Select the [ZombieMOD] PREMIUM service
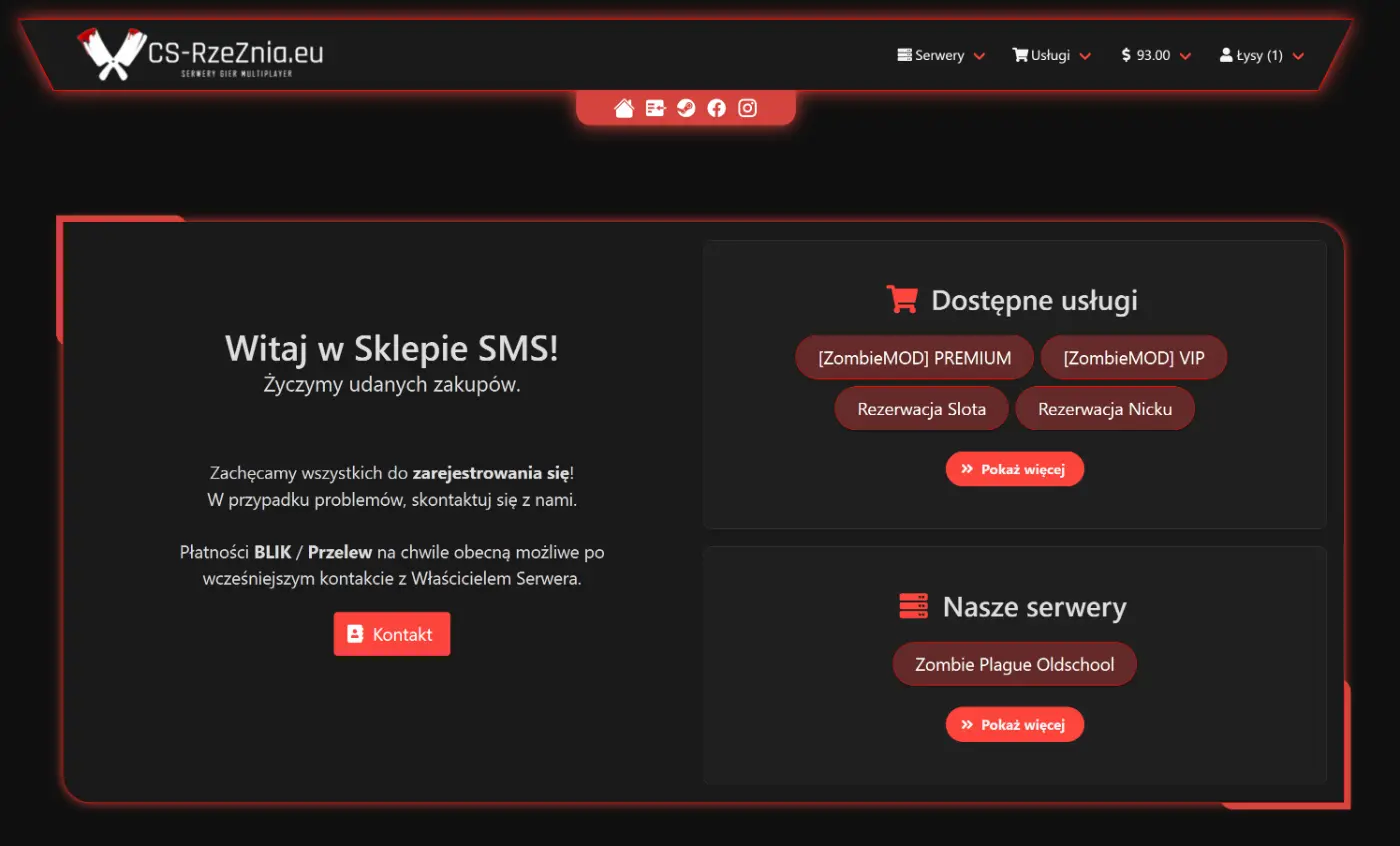 914,358
